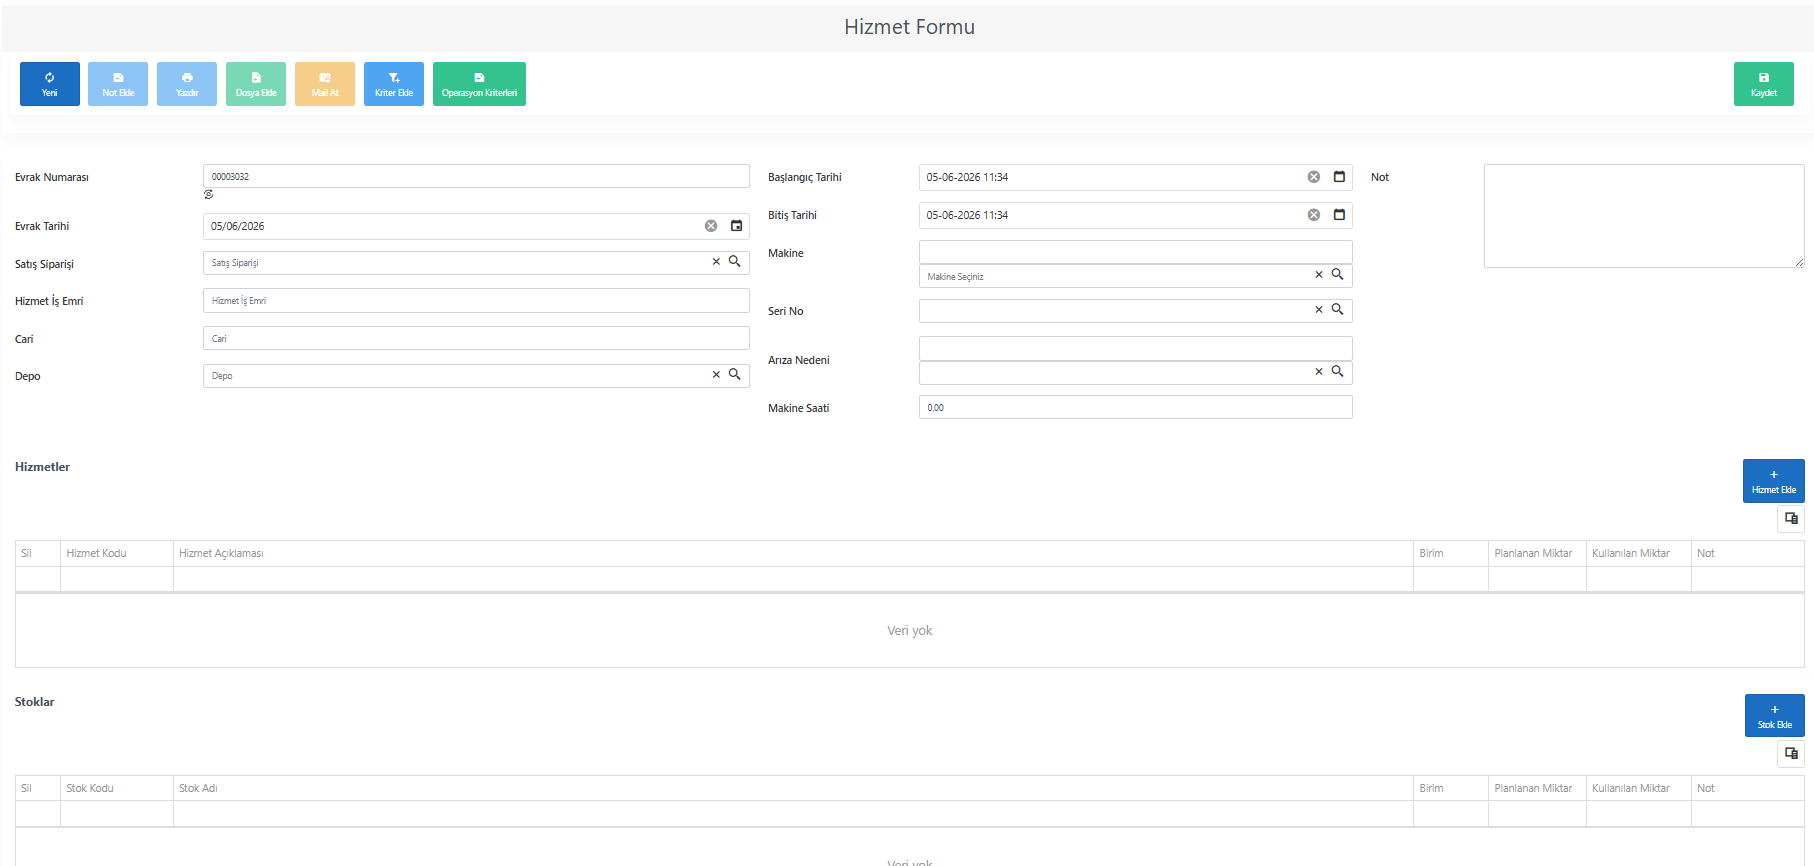Add a service with Hizmet Ekle
Viewport: 1814px width, 866px height.
coord(1774,481)
